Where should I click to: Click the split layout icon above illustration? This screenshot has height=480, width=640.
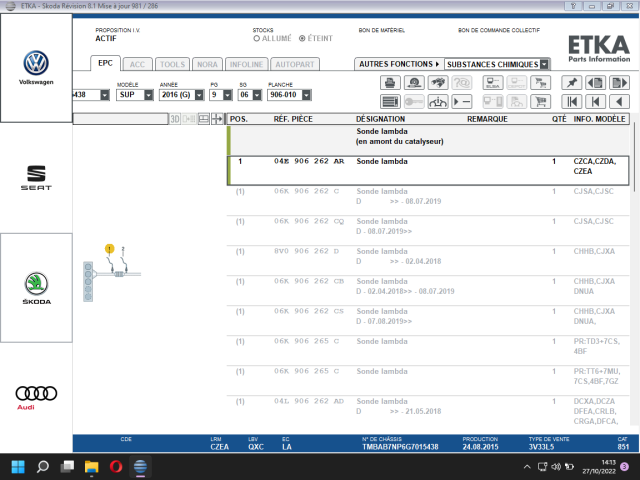point(203,119)
